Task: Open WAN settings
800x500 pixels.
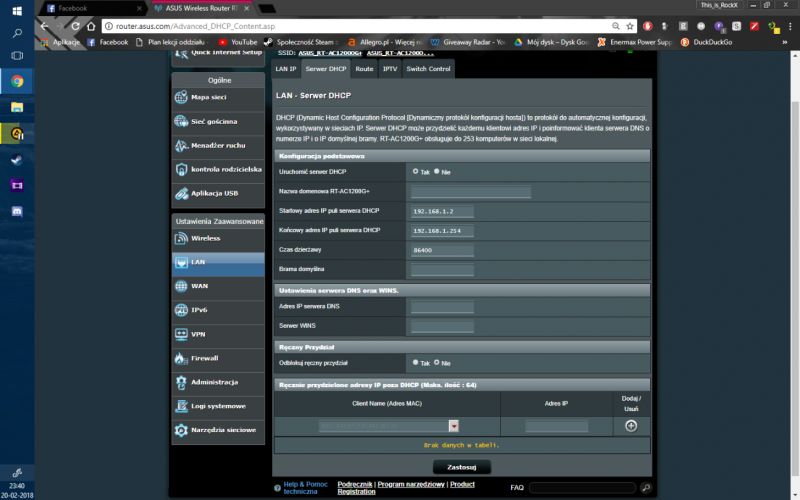Action: point(218,286)
